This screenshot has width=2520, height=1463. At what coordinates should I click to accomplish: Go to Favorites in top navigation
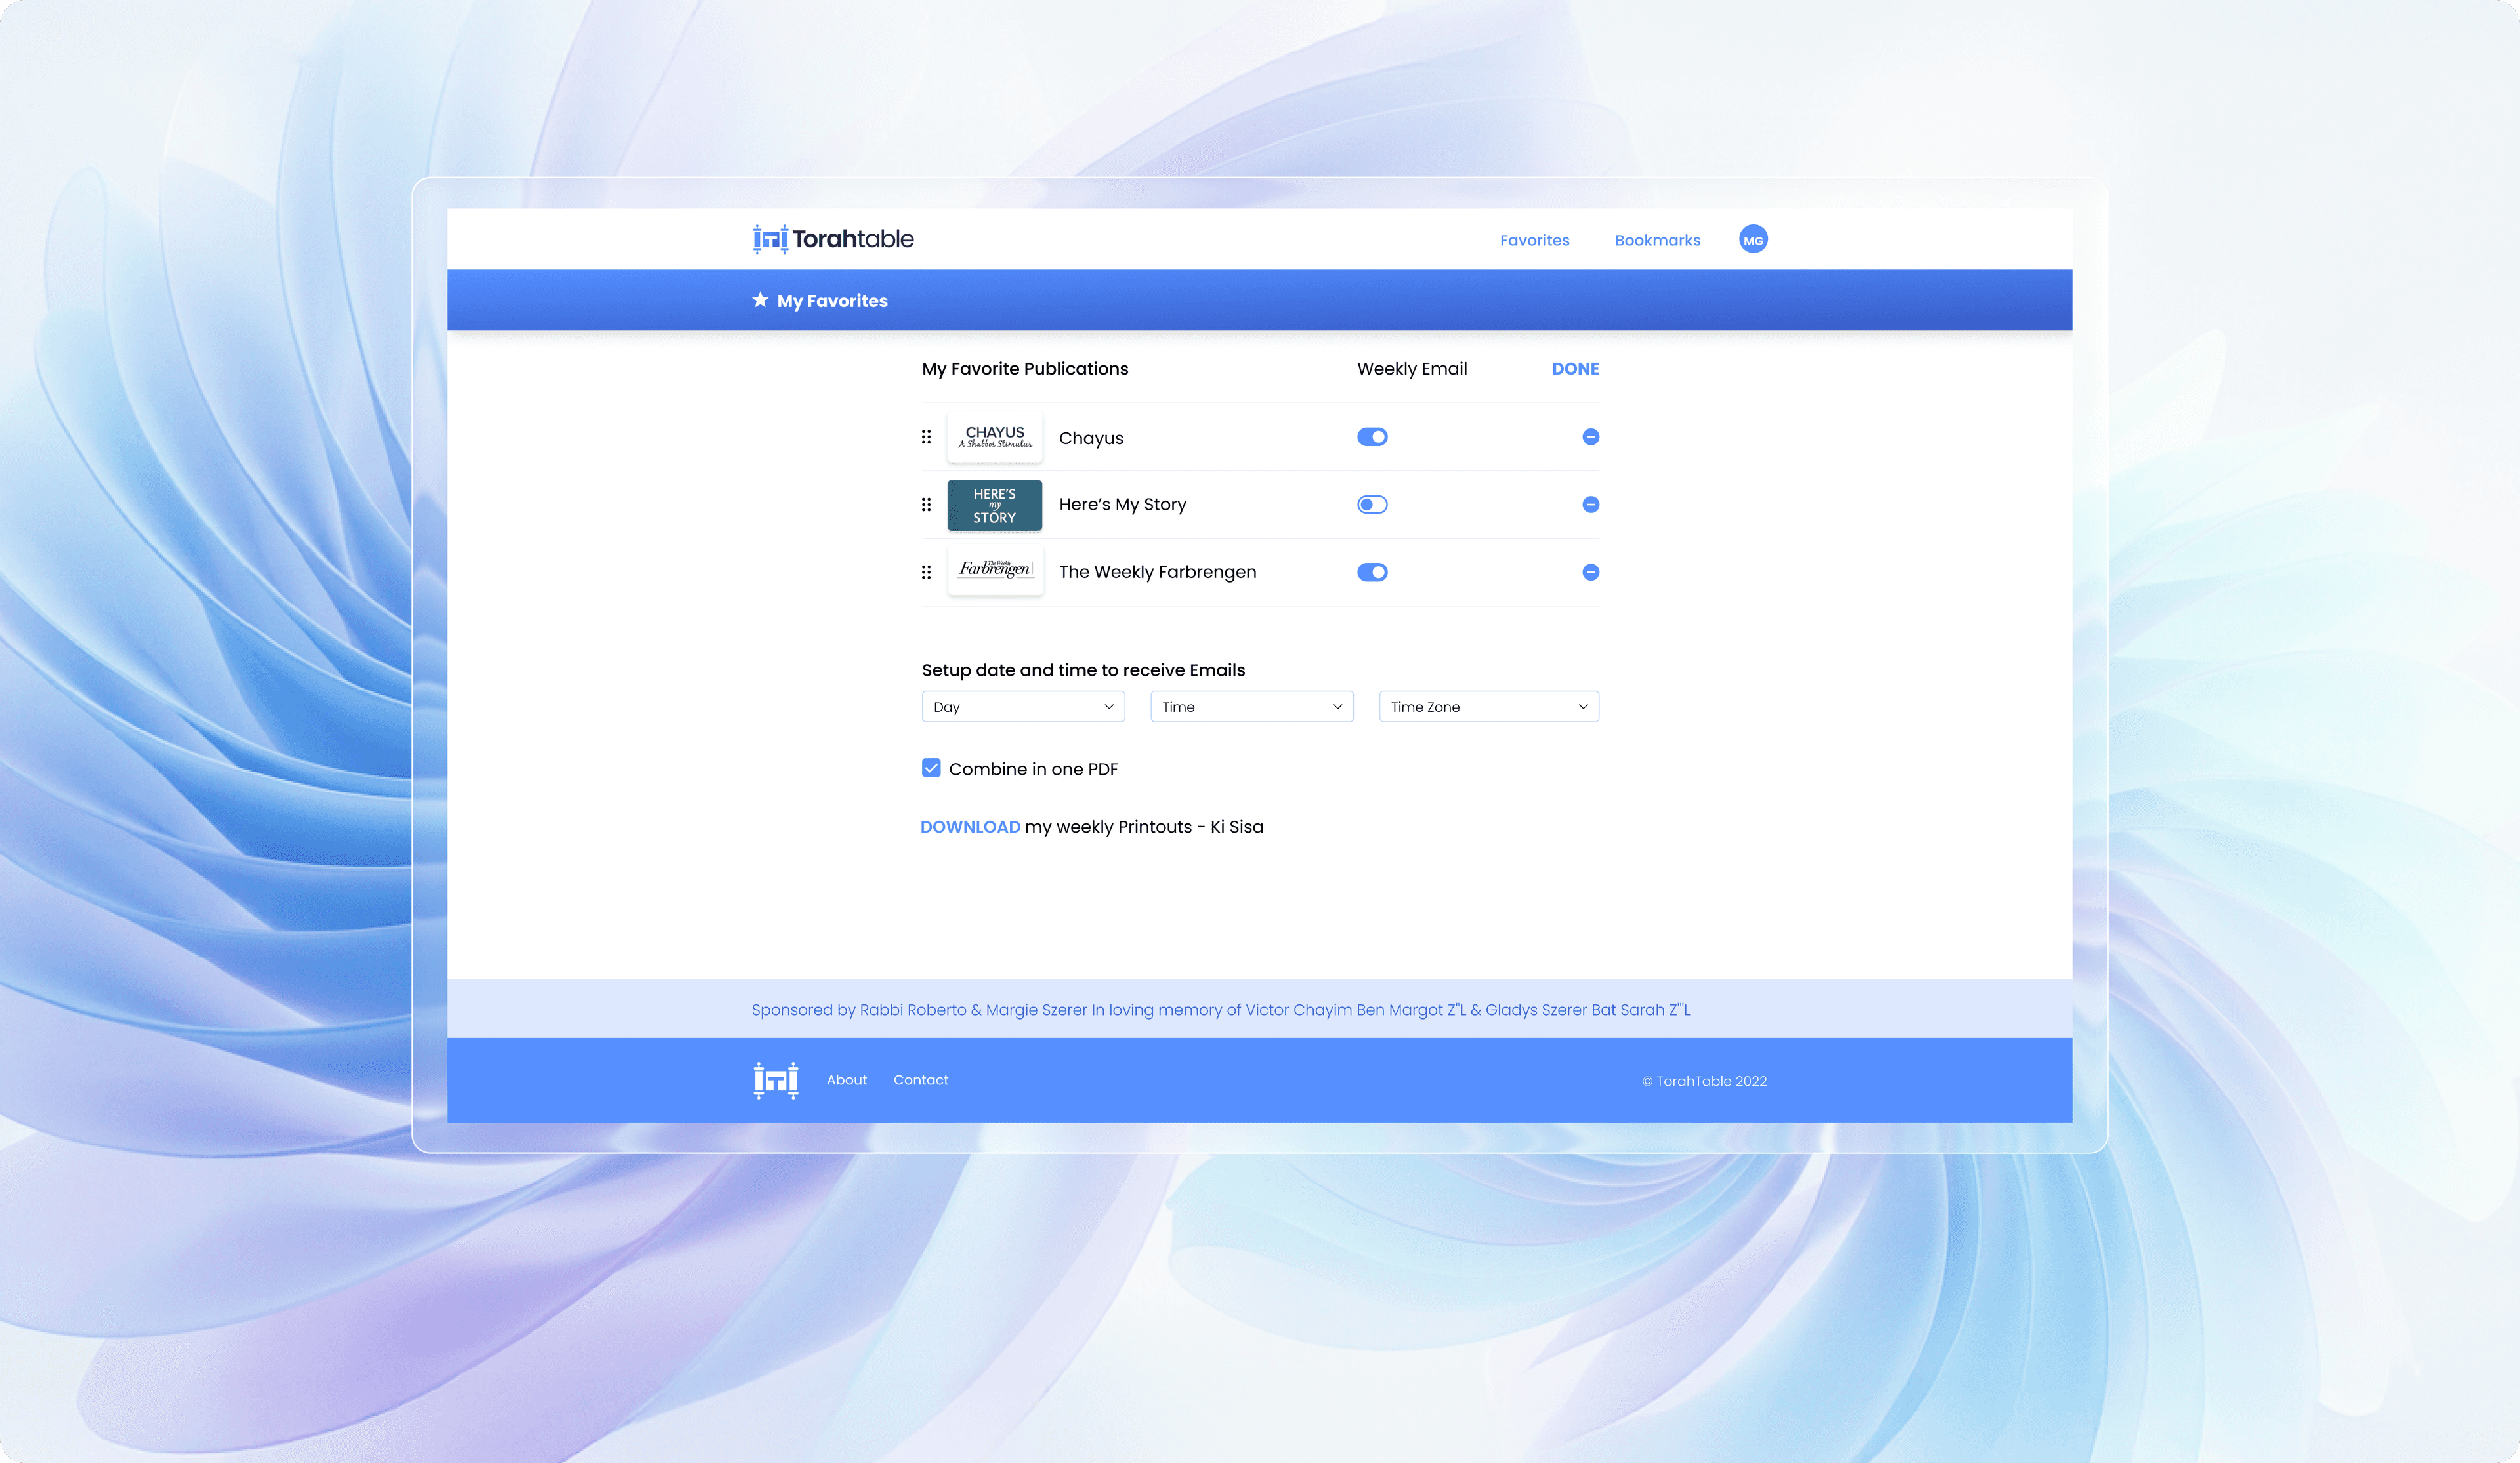click(1534, 240)
